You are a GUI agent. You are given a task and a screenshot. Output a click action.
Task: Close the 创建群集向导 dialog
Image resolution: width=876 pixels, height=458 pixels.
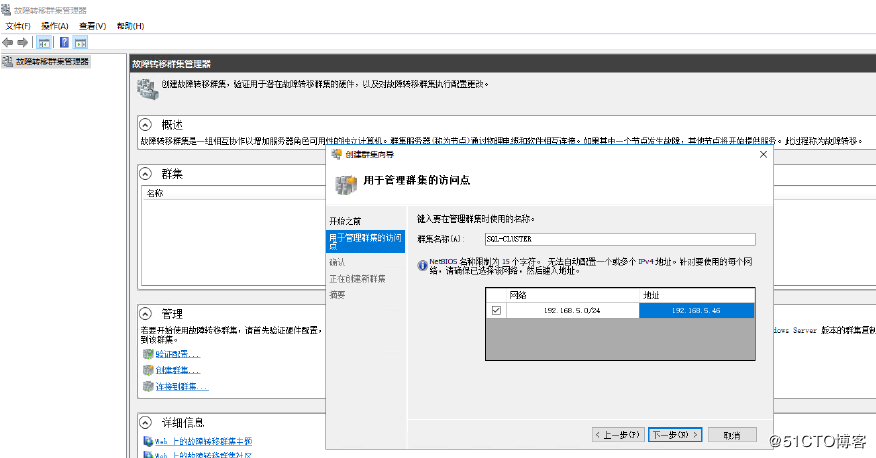tap(763, 154)
